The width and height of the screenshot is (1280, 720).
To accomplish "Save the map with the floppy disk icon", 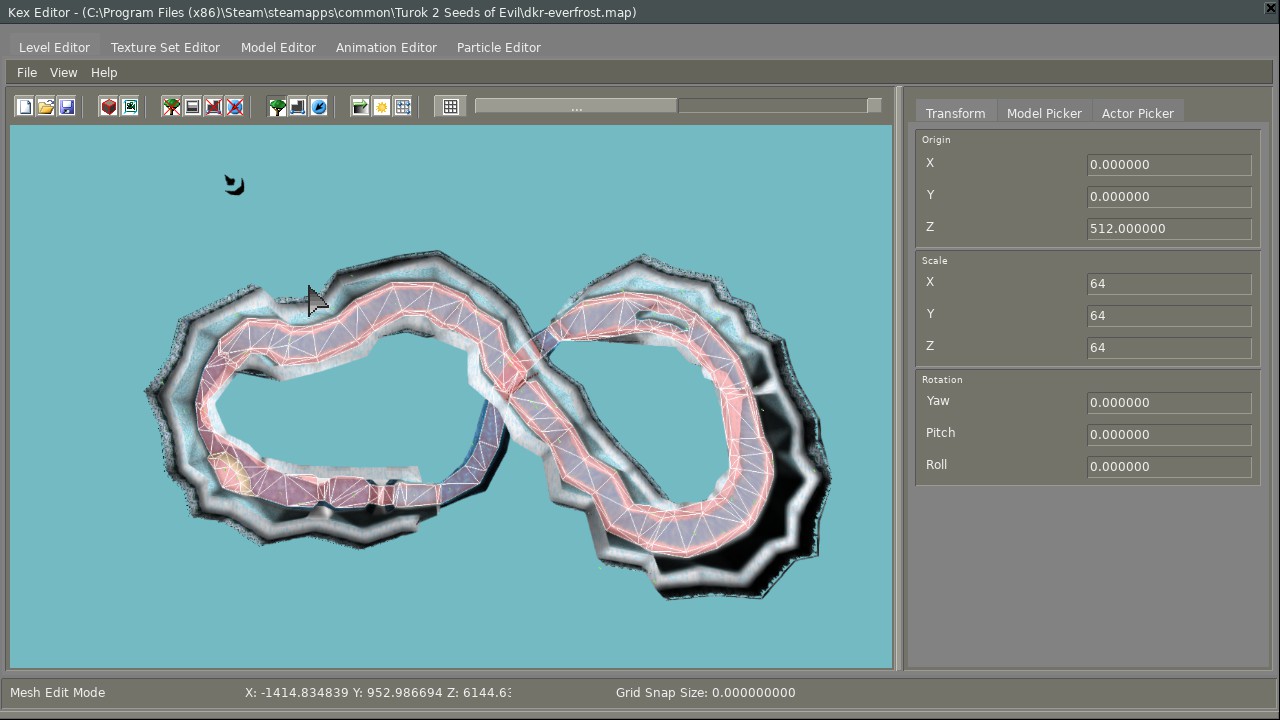I will (67, 106).
